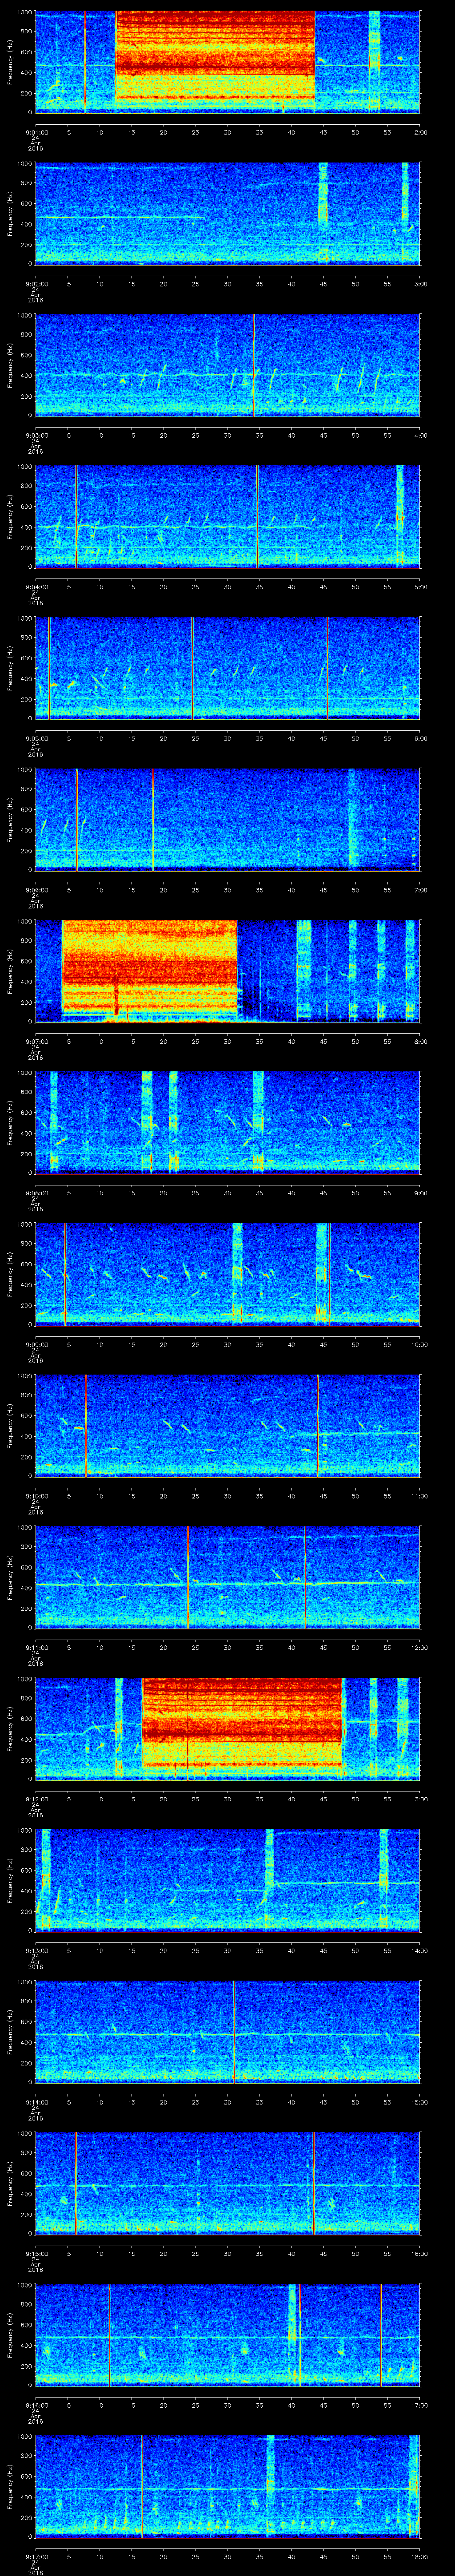Pick the spectrogram panel starting at 9:12:00
This screenshot has width=455, height=2576.
[x=228, y=1728]
